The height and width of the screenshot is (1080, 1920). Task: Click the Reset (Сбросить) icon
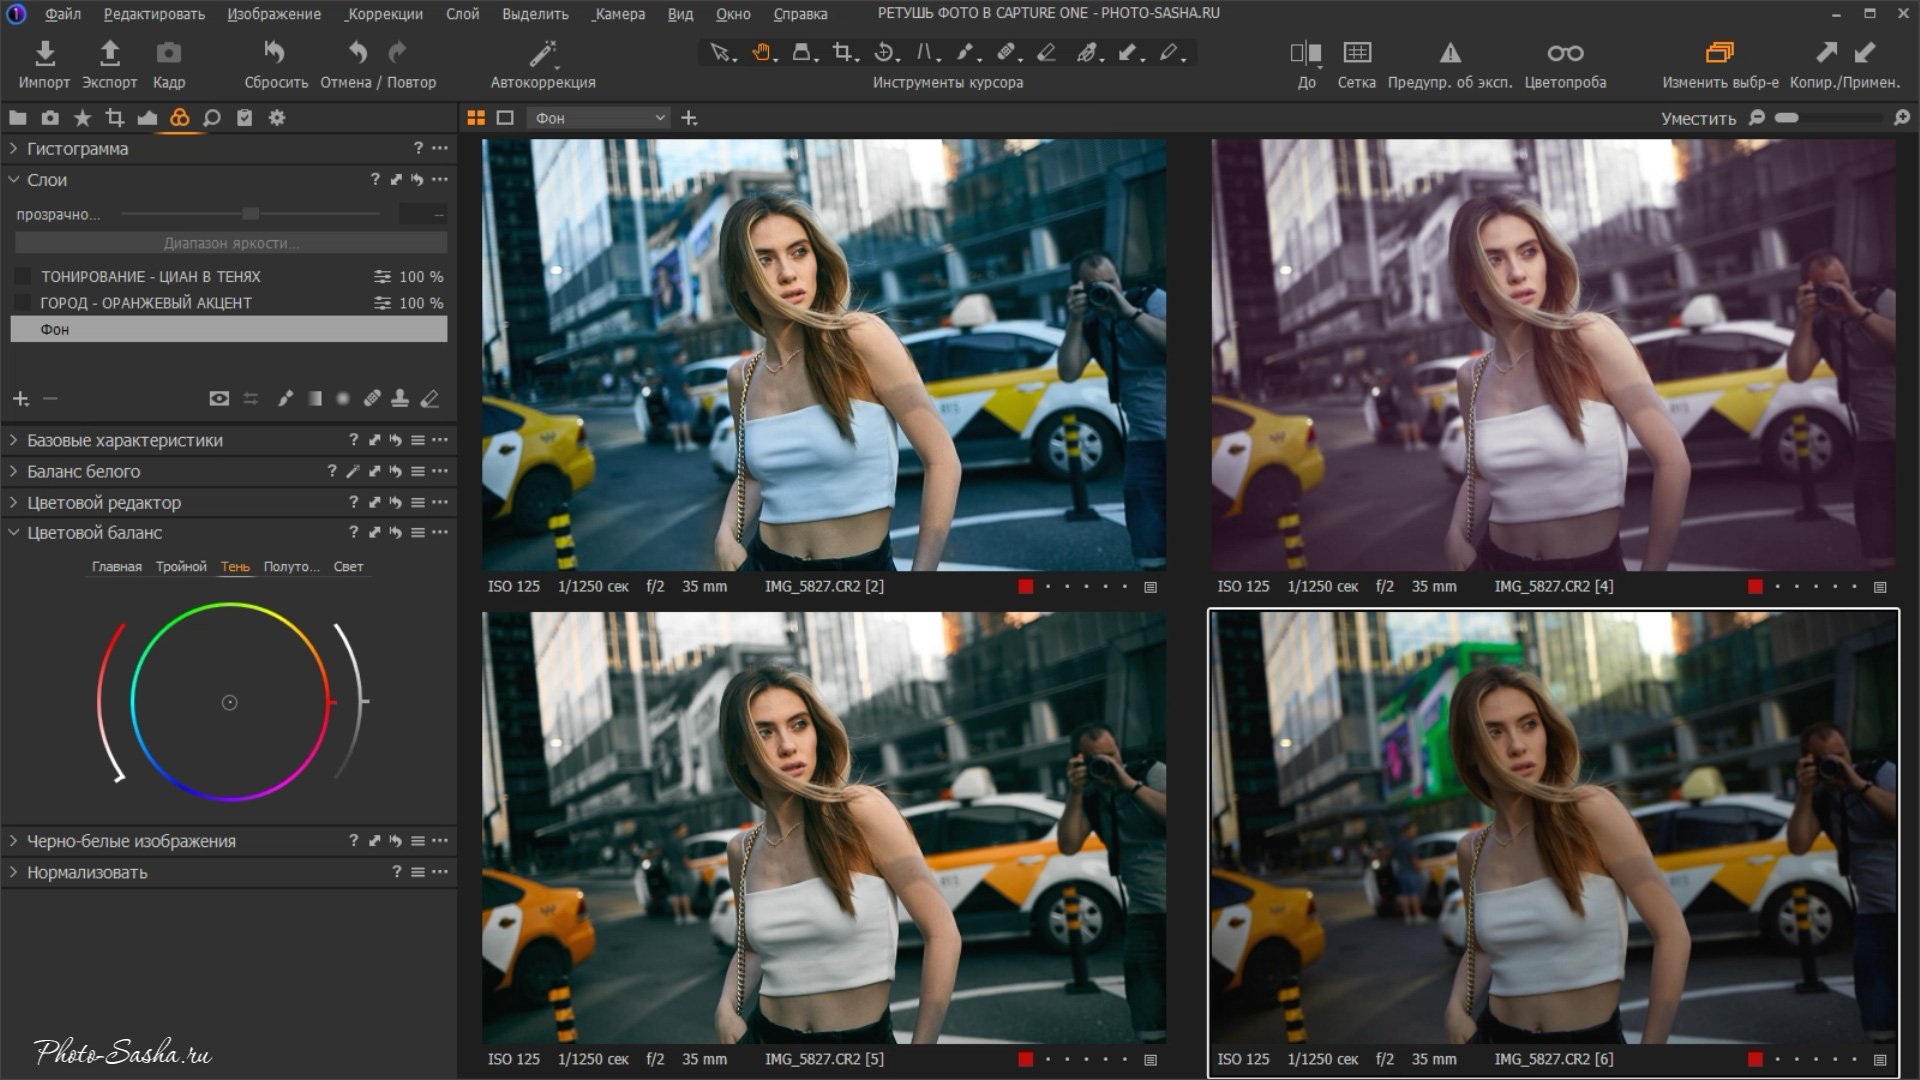(x=275, y=53)
